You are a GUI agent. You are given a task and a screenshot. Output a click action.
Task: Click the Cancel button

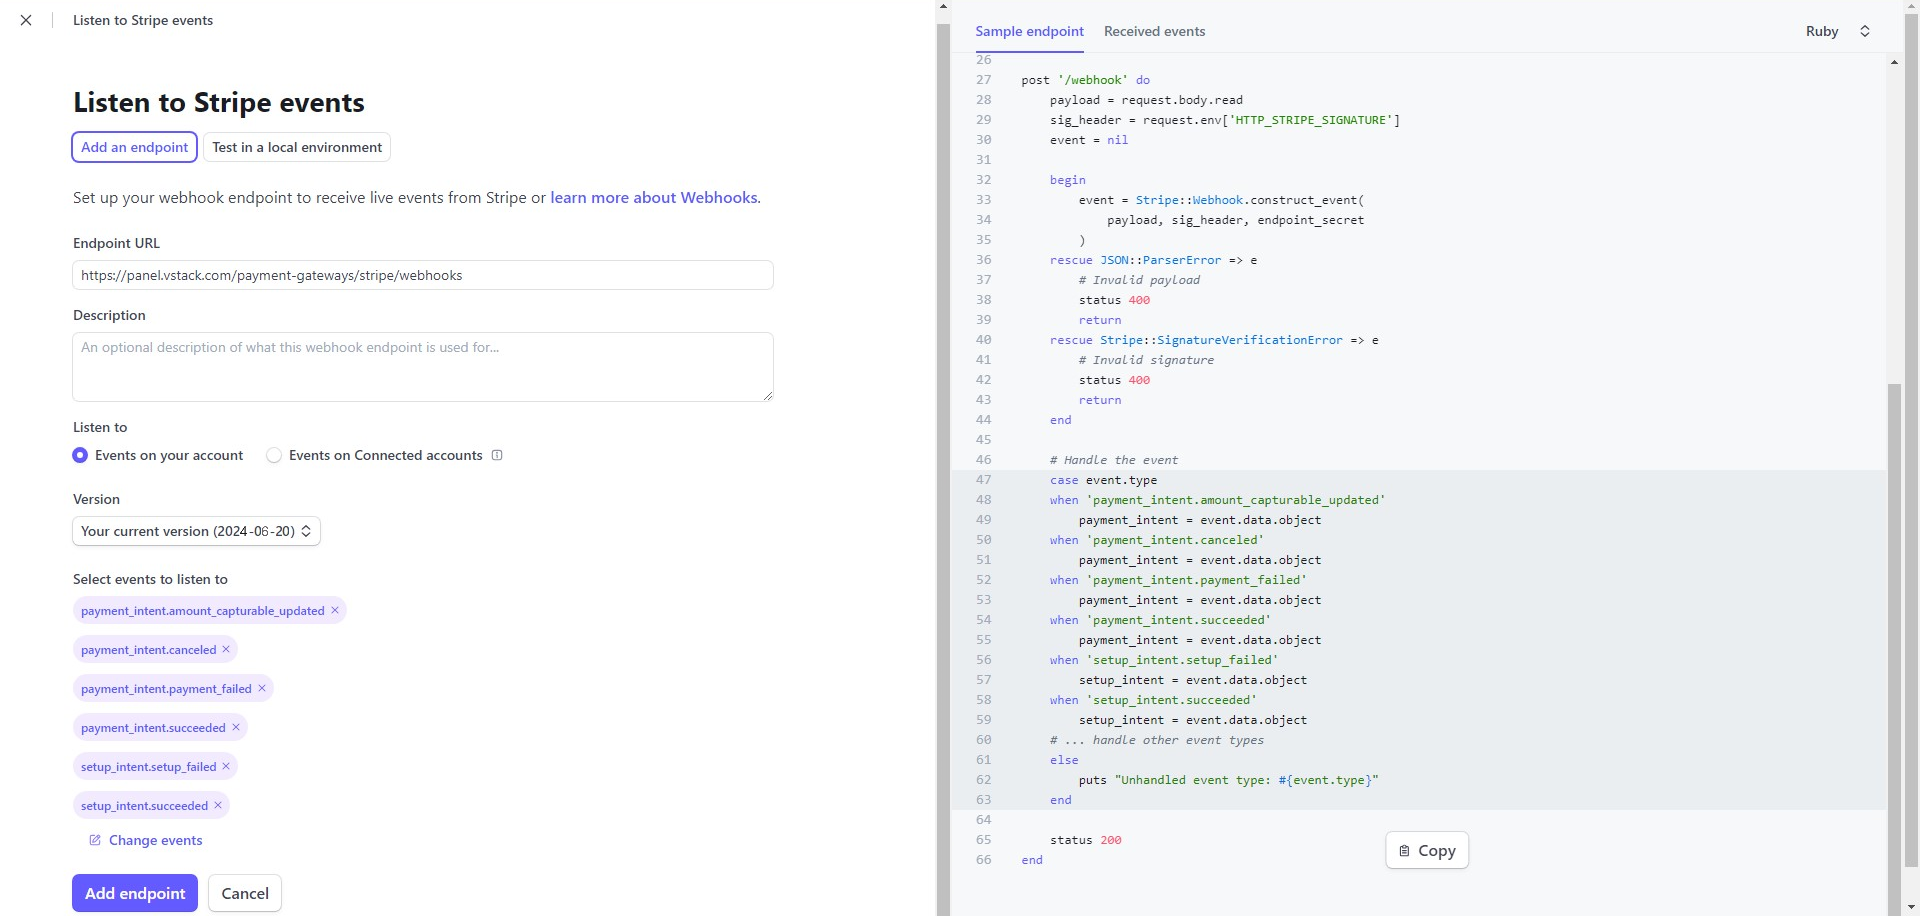(245, 893)
